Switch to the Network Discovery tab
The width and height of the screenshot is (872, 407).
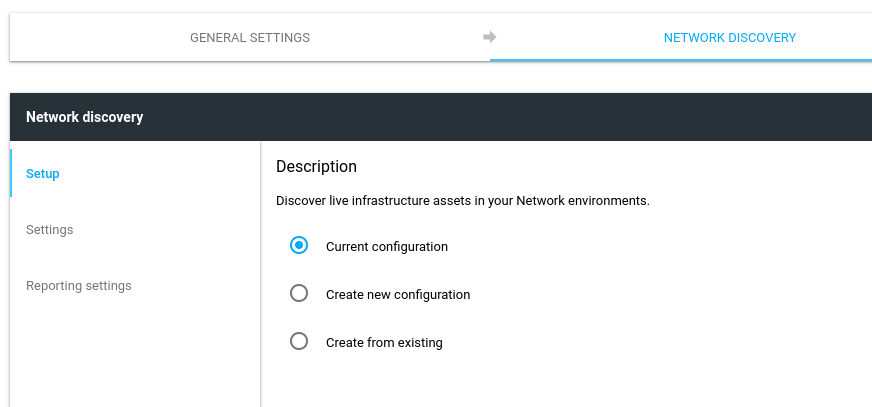click(729, 38)
